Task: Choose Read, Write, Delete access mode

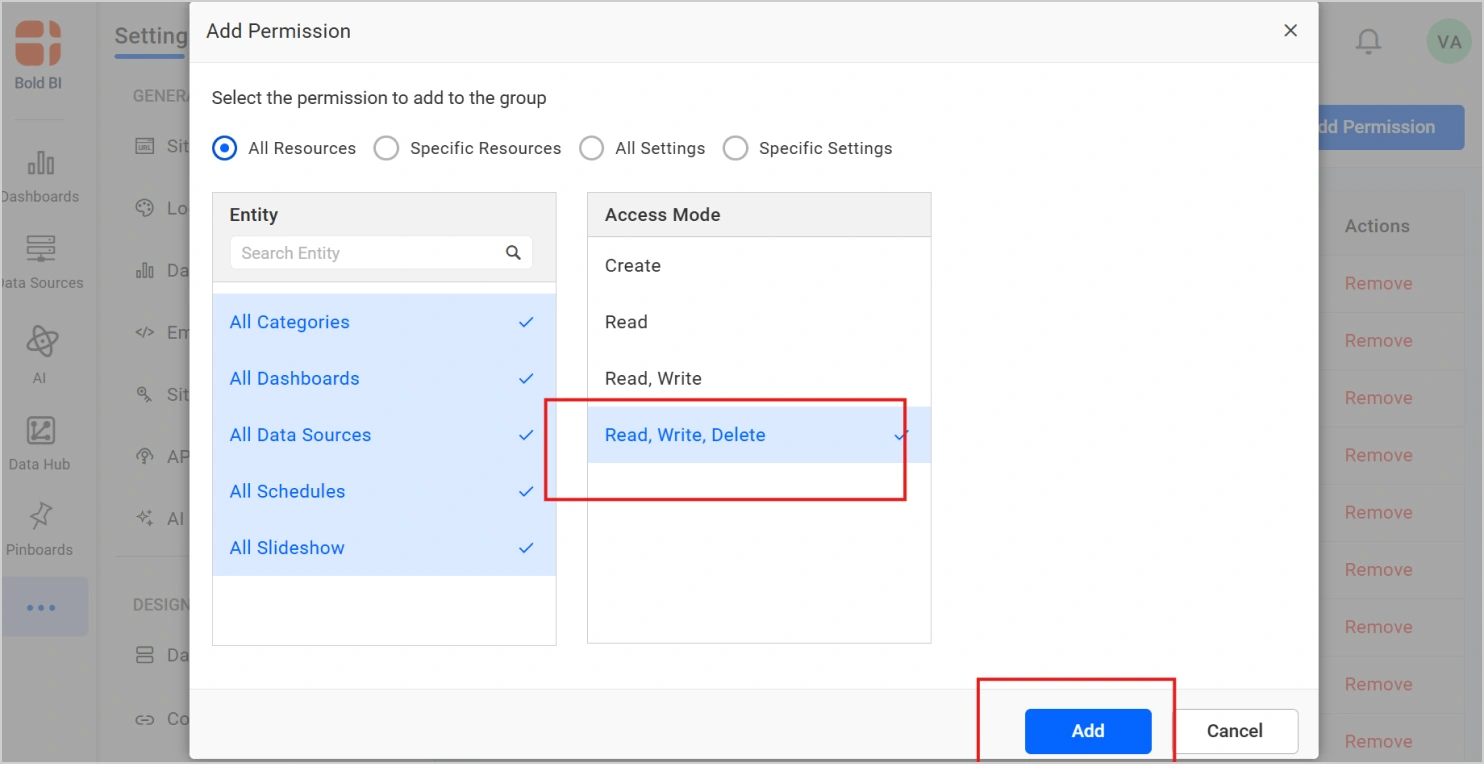Action: coord(759,435)
